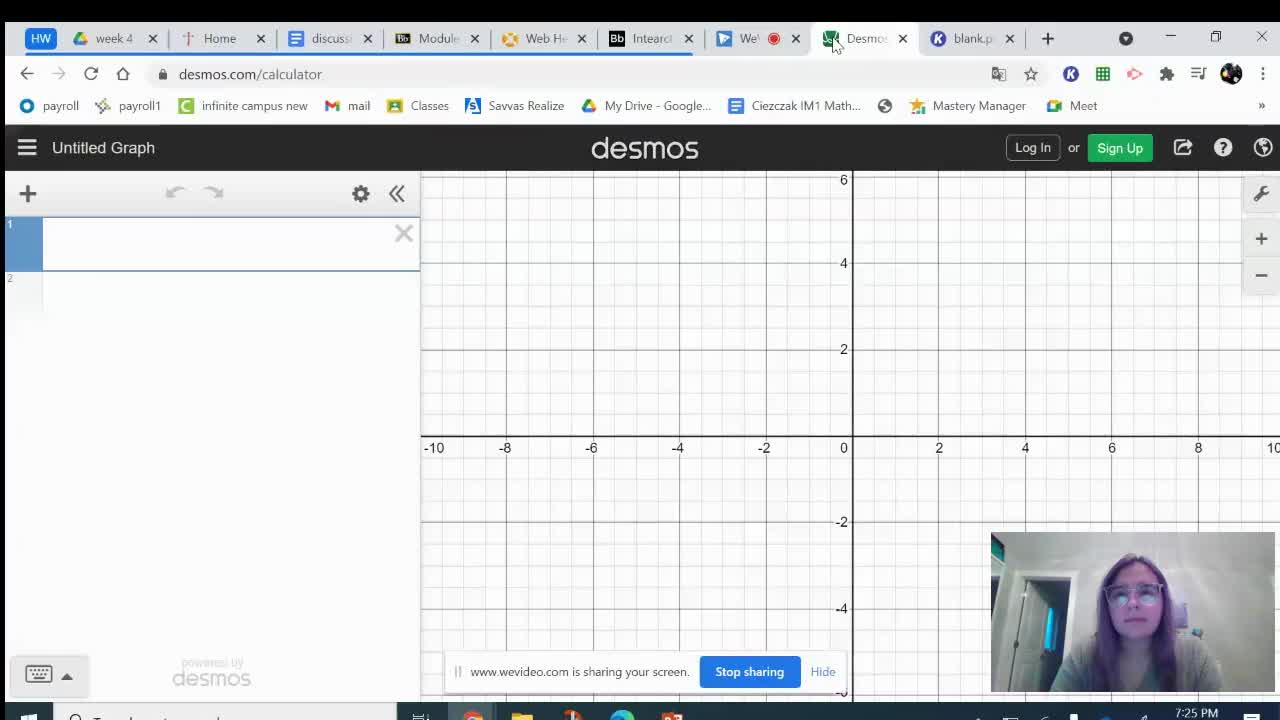Click the webcam video overlay
The width and height of the screenshot is (1280, 720).
click(x=1133, y=612)
